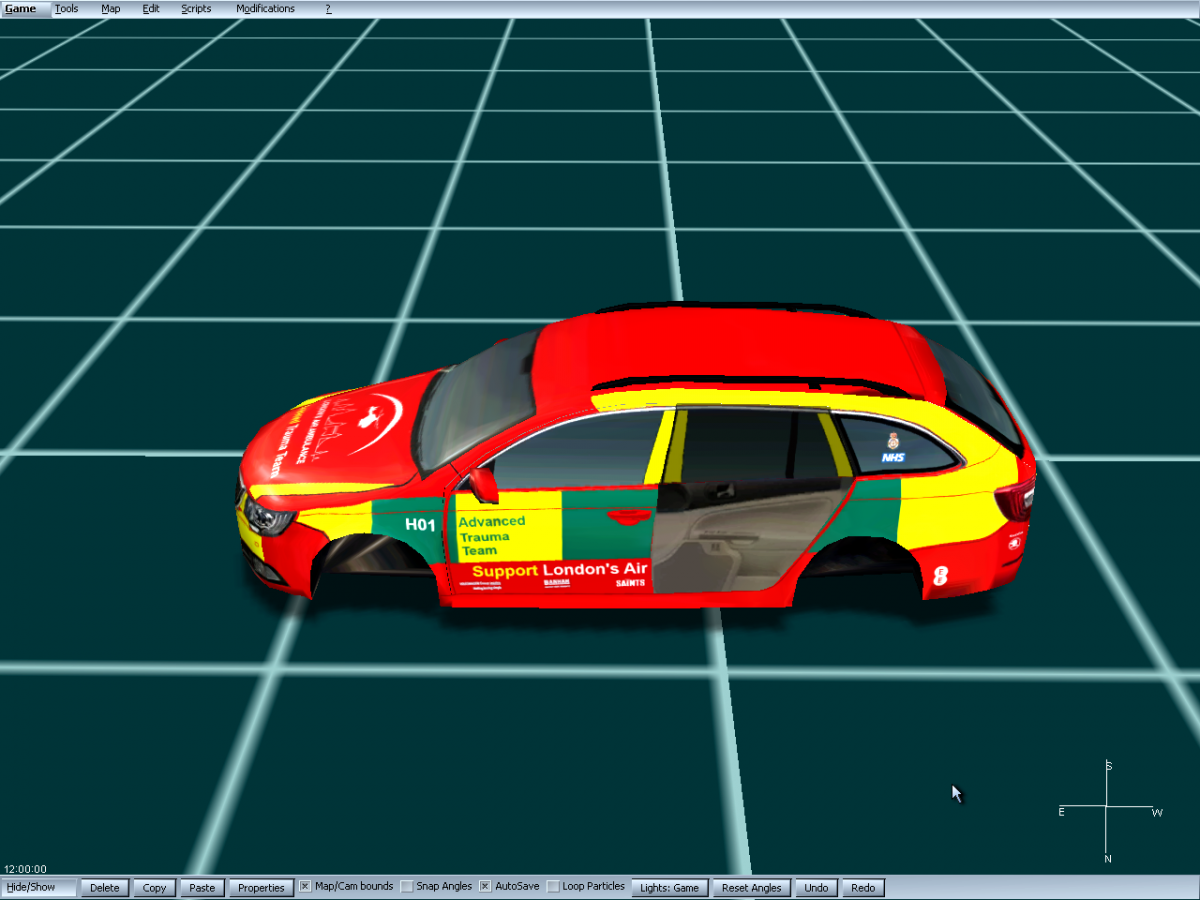Enable the Loop Particles checkbox
The width and height of the screenshot is (1200, 900).
pos(553,886)
